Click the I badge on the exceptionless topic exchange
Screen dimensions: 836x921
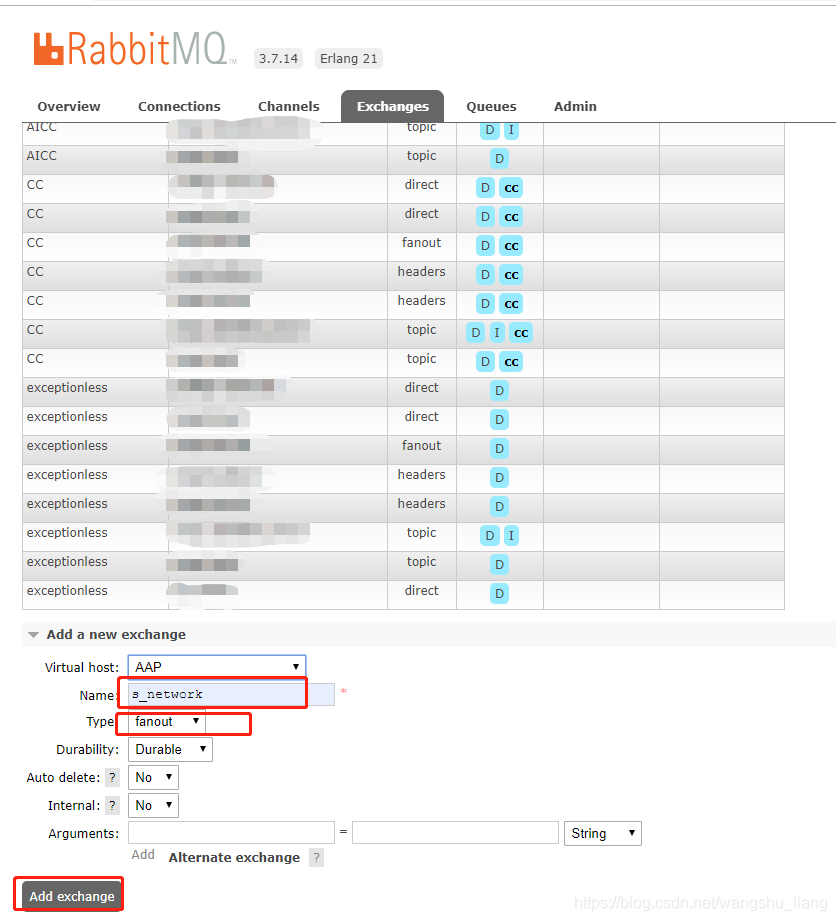point(510,535)
